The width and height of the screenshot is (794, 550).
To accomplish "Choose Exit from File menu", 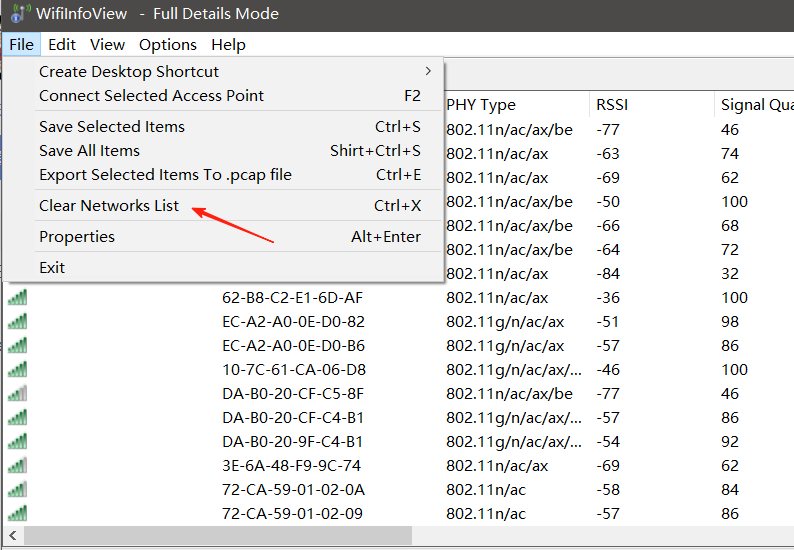I will point(224,267).
